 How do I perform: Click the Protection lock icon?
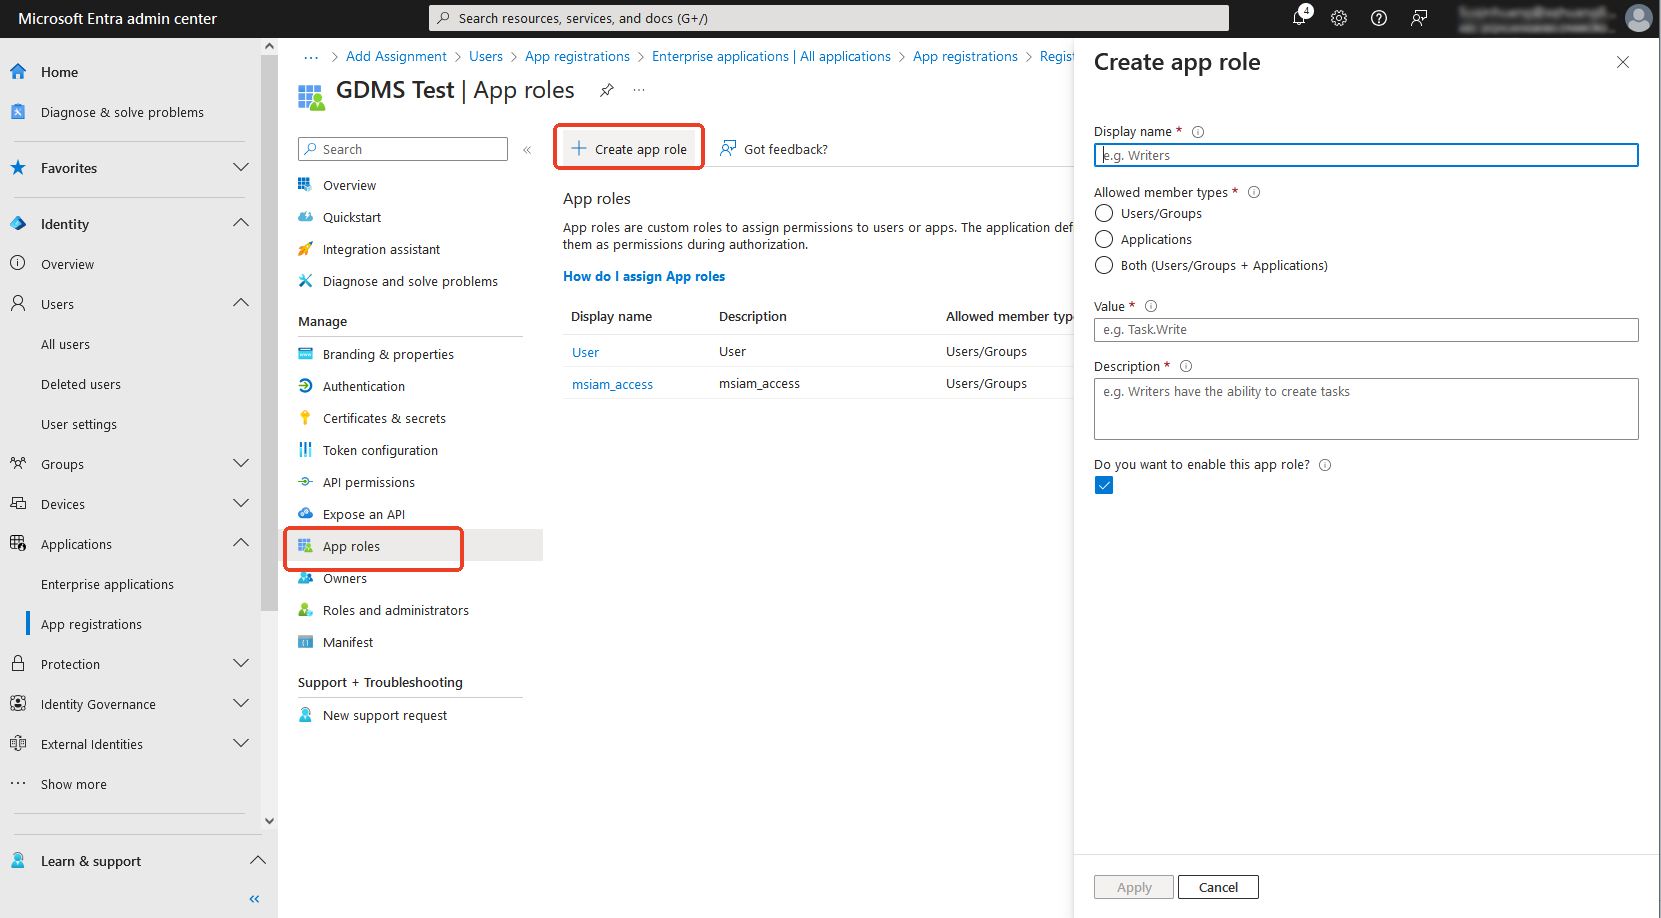click(18, 664)
